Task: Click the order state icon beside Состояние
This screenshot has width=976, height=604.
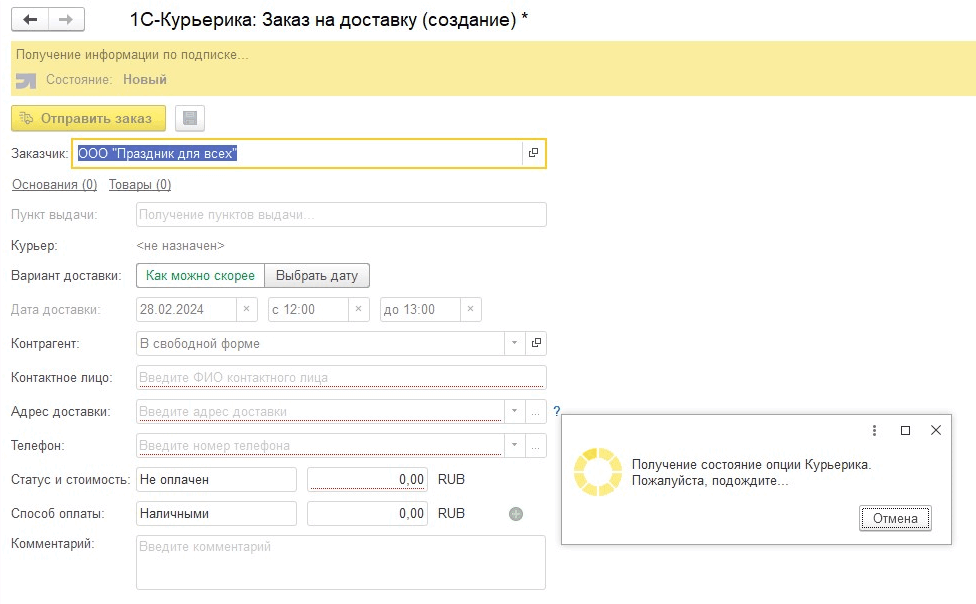Action: click(x=26, y=80)
